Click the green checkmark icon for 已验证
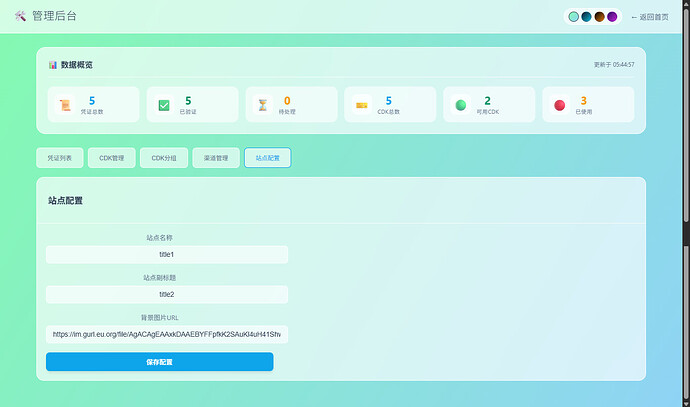This screenshot has width=690, height=407. pos(164,105)
